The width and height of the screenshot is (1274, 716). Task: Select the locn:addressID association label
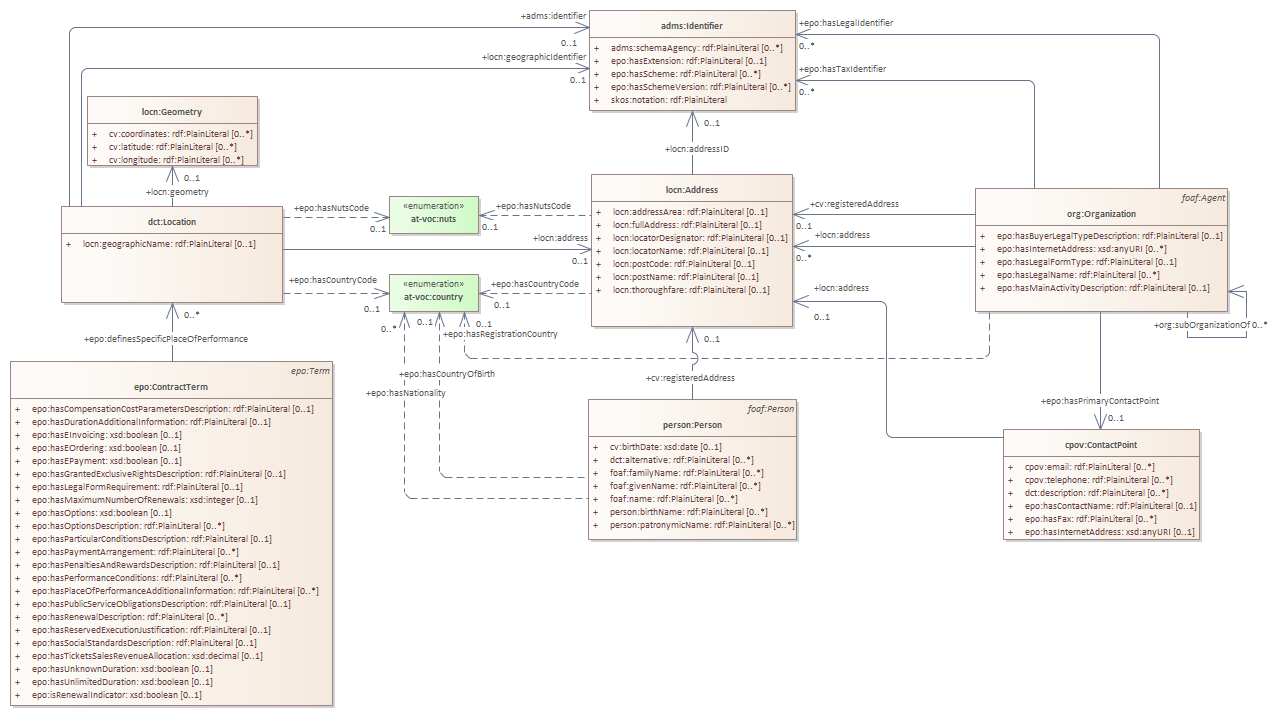point(697,149)
